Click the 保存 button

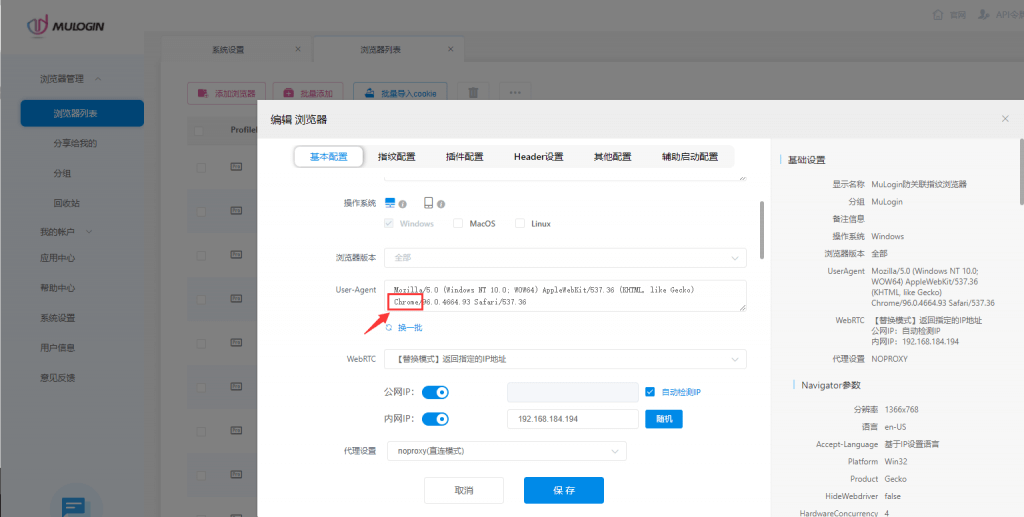point(564,490)
